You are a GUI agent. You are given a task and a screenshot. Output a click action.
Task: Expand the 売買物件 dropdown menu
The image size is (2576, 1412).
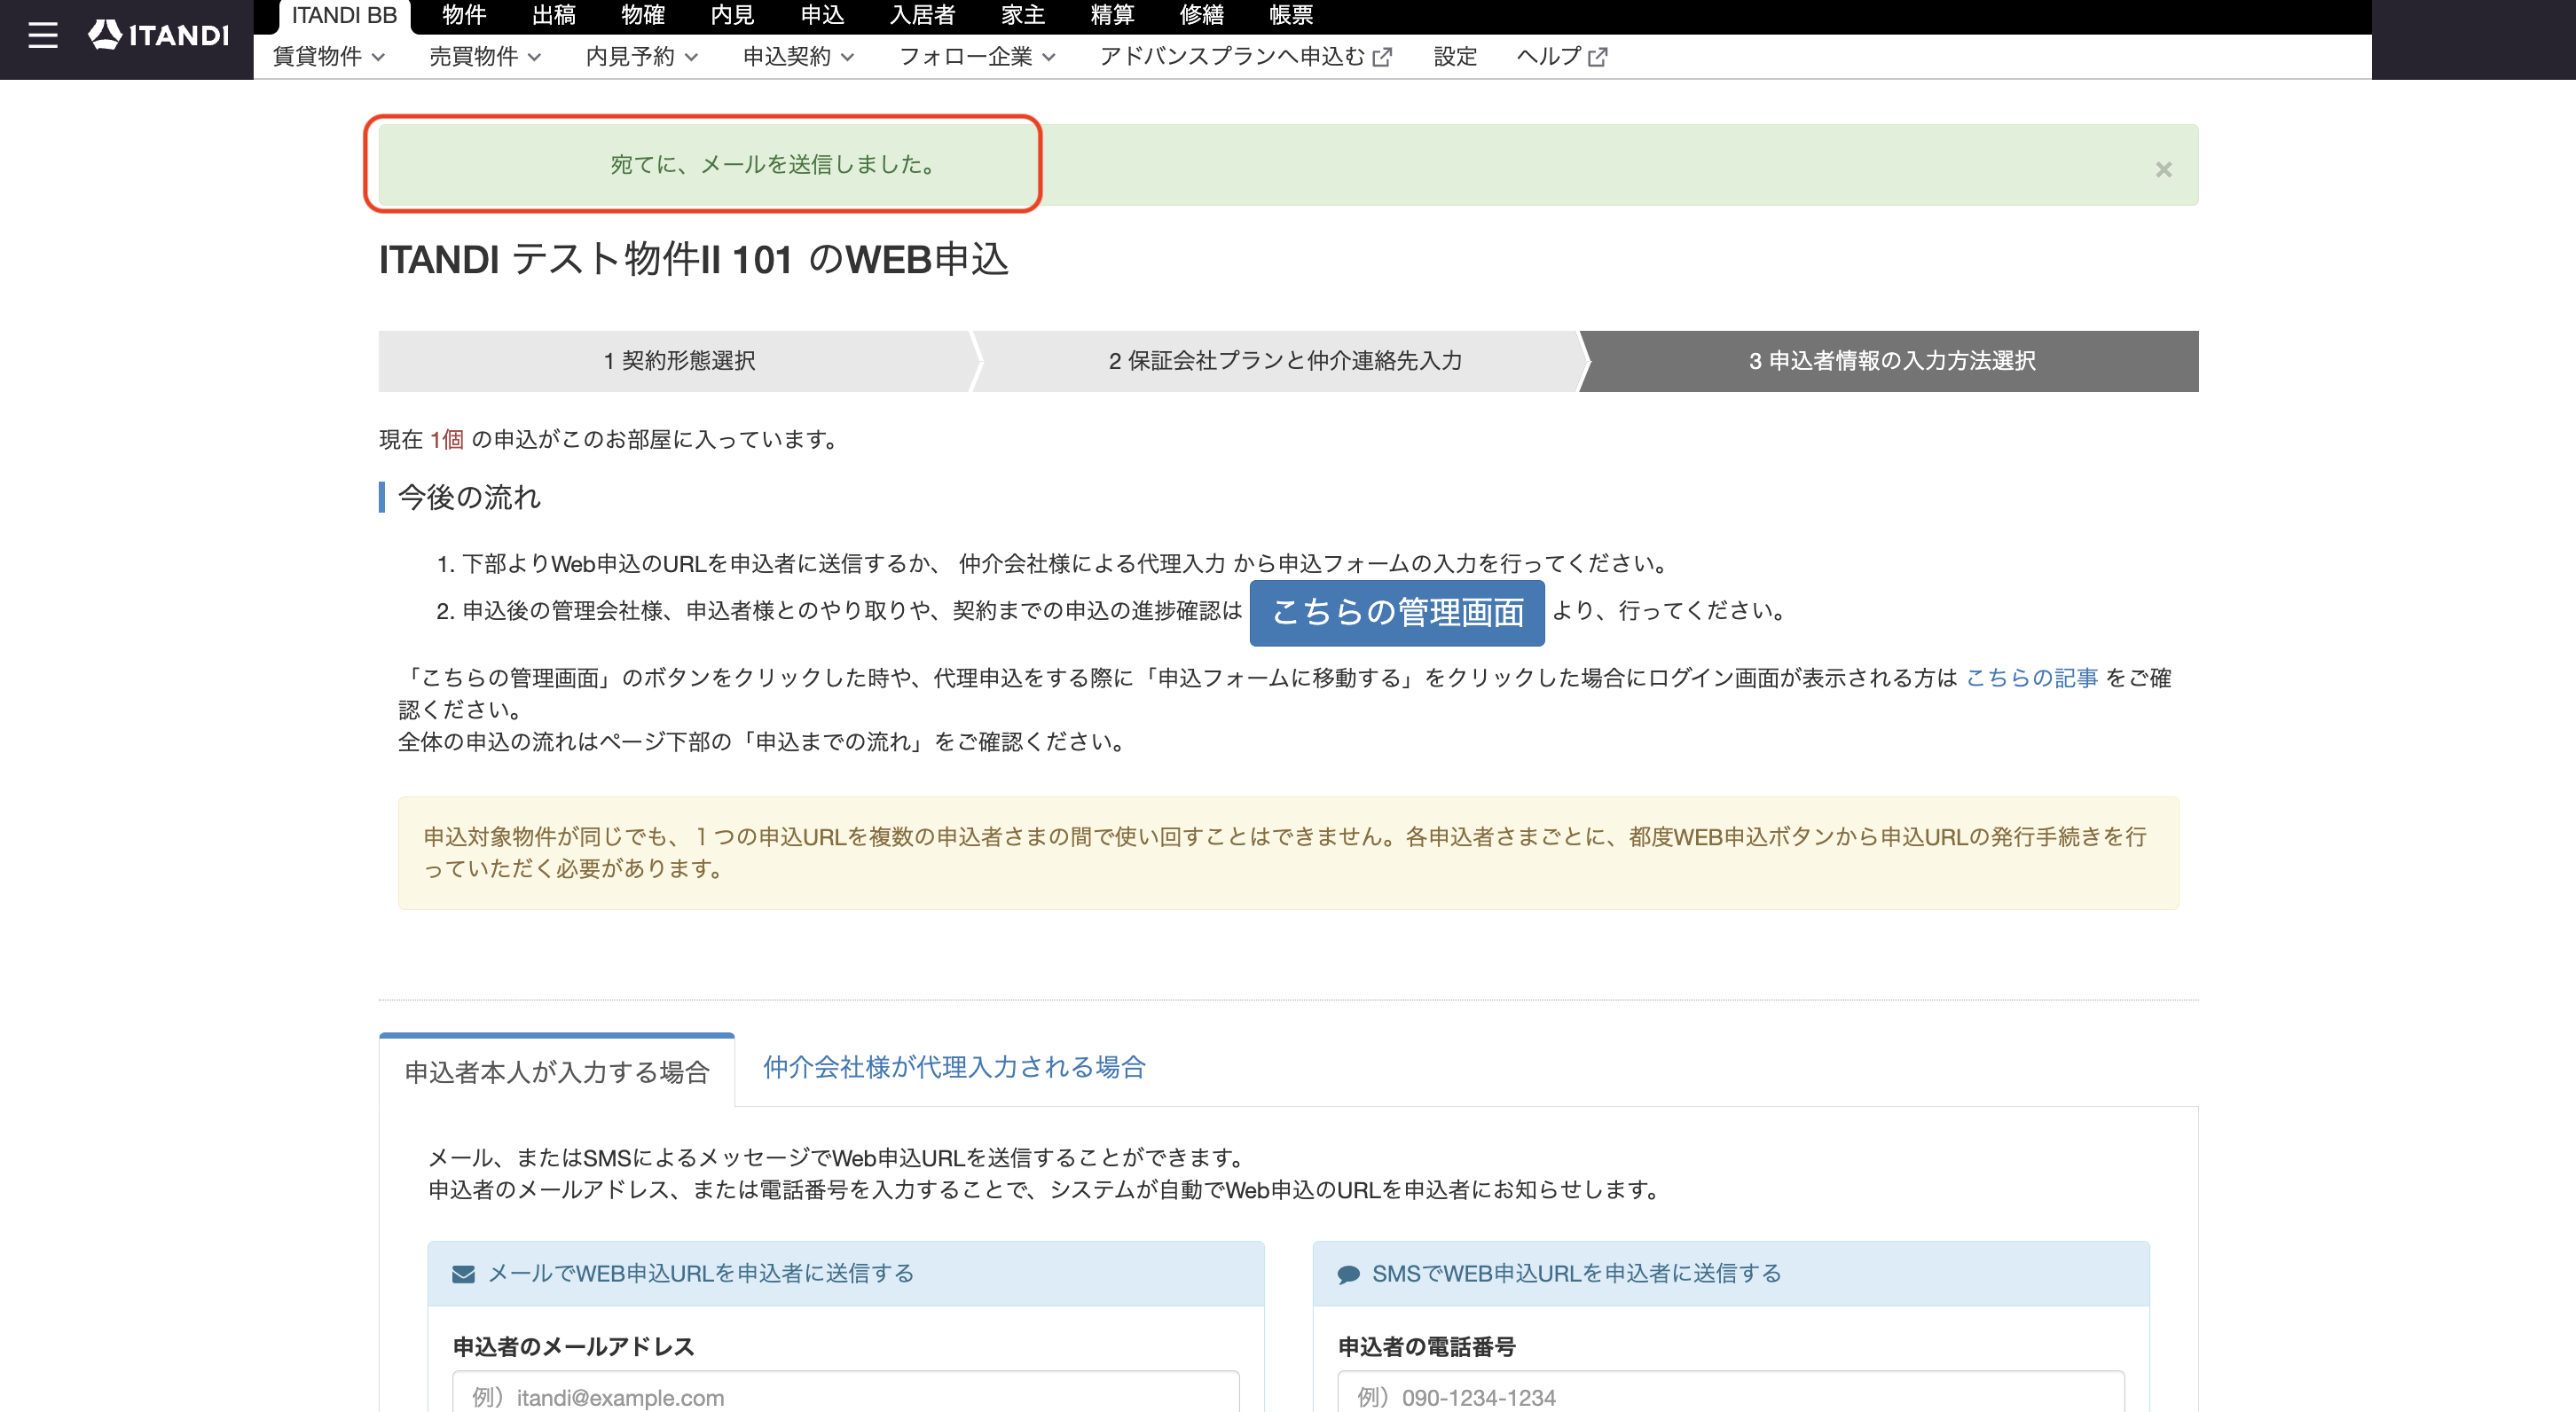[485, 57]
